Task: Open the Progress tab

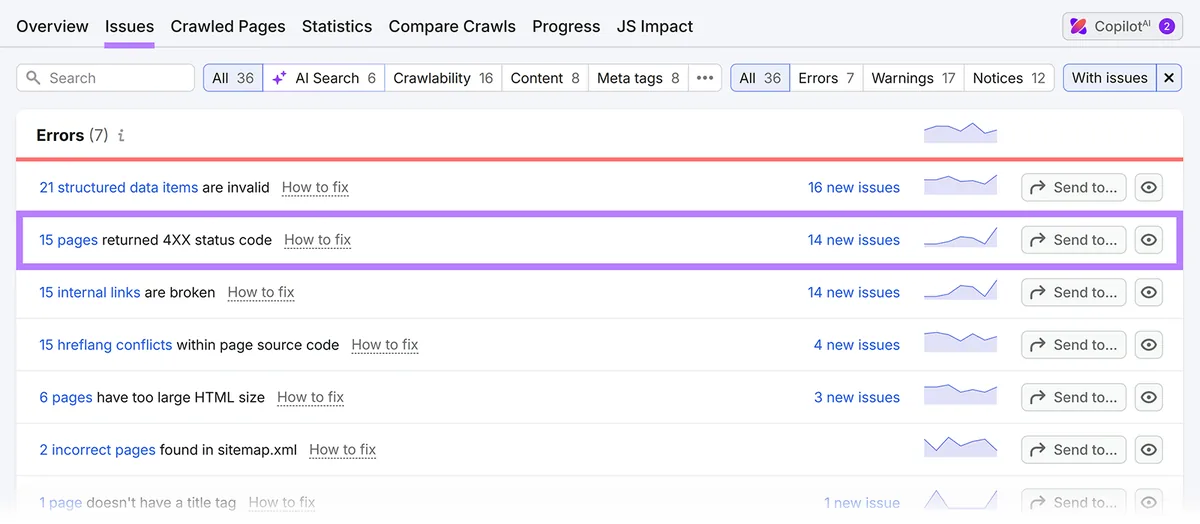Action: [x=566, y=26]
